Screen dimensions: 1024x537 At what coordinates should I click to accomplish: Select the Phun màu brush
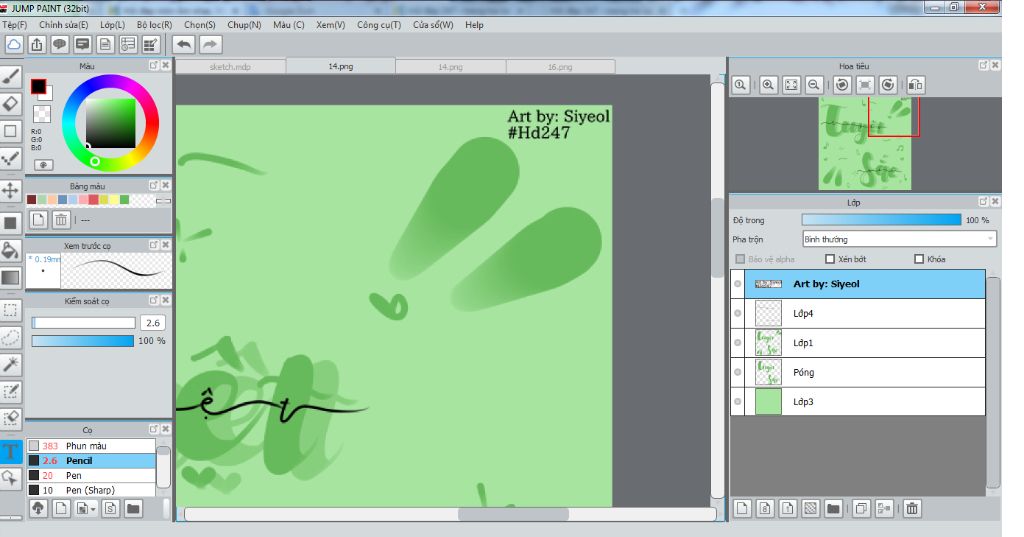coord(91,446)
